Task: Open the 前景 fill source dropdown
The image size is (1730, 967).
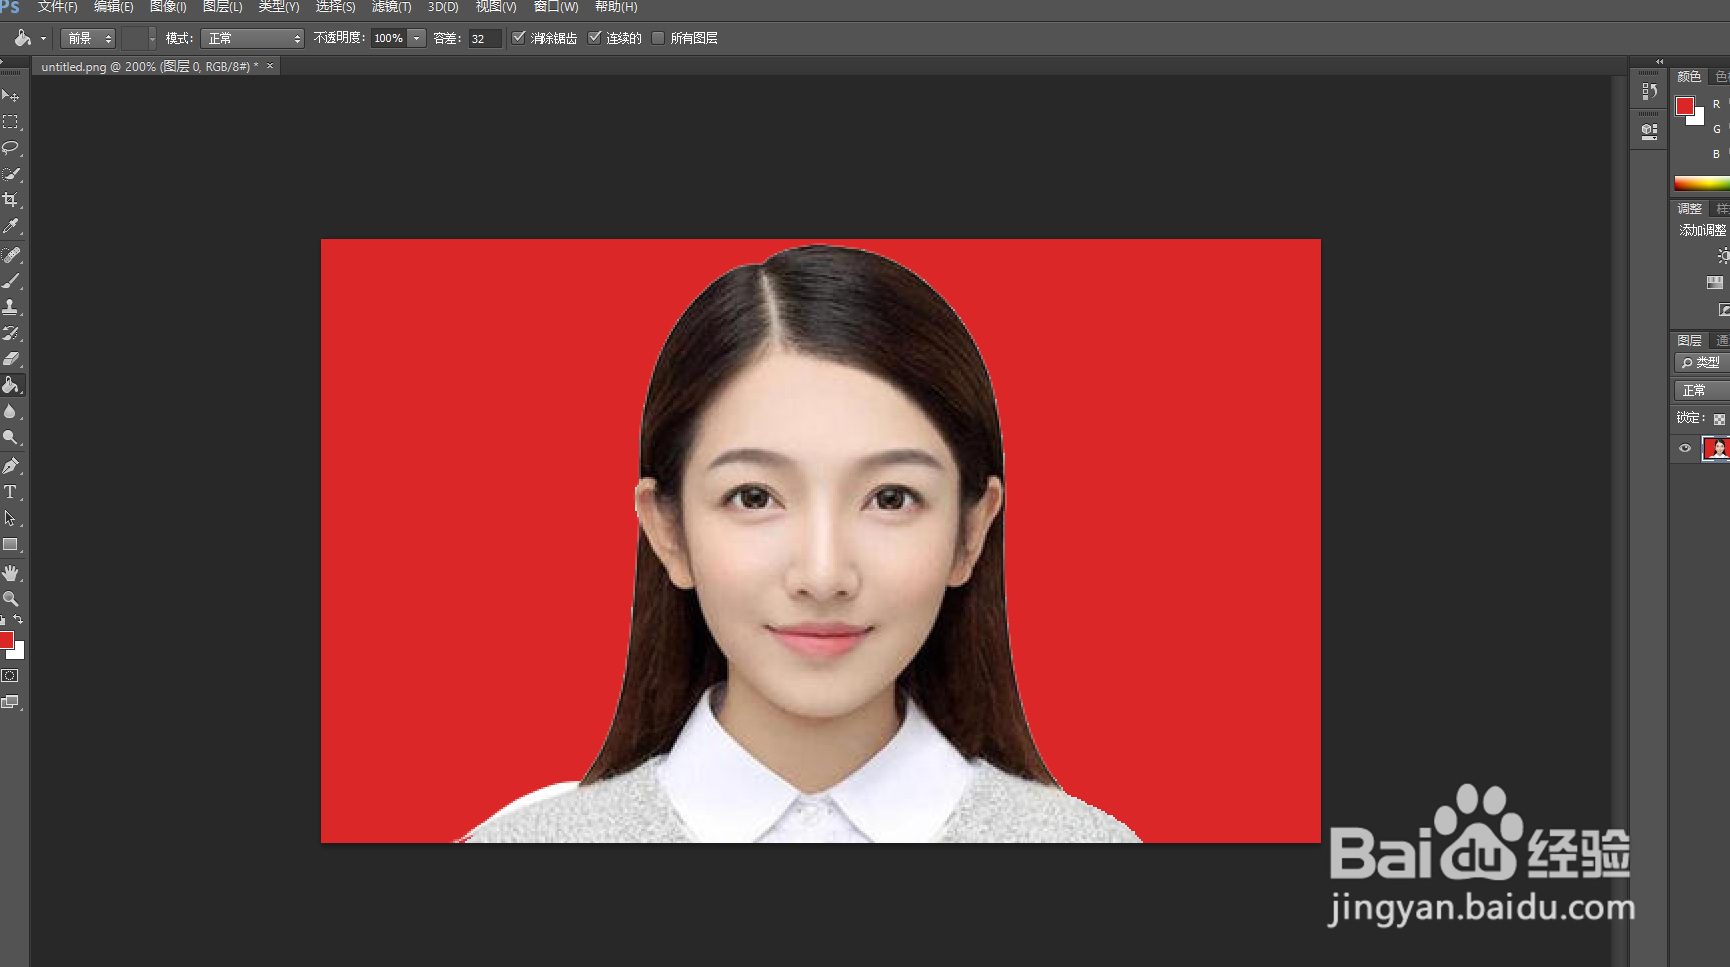Action: click(88, 38)
